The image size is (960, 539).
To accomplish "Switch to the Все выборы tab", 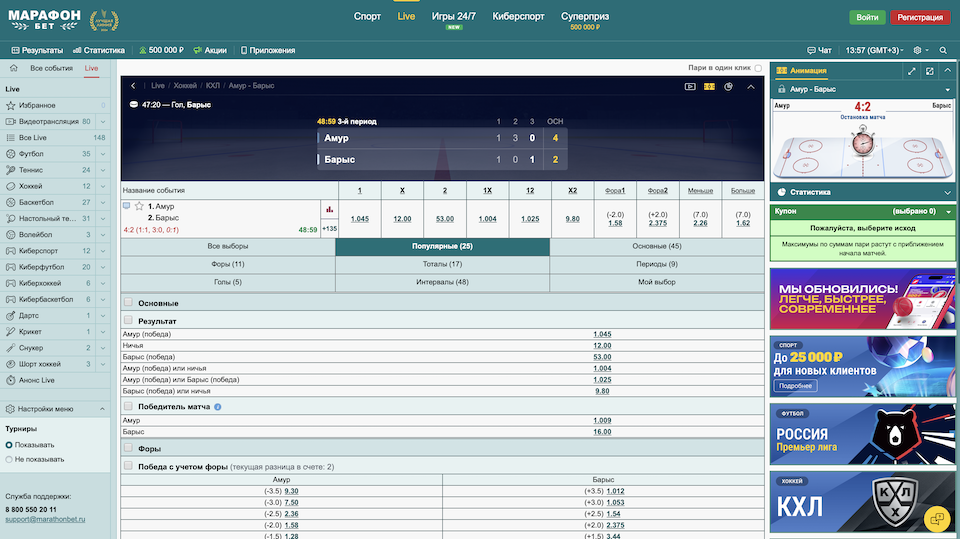I will [x=228, y=246].
